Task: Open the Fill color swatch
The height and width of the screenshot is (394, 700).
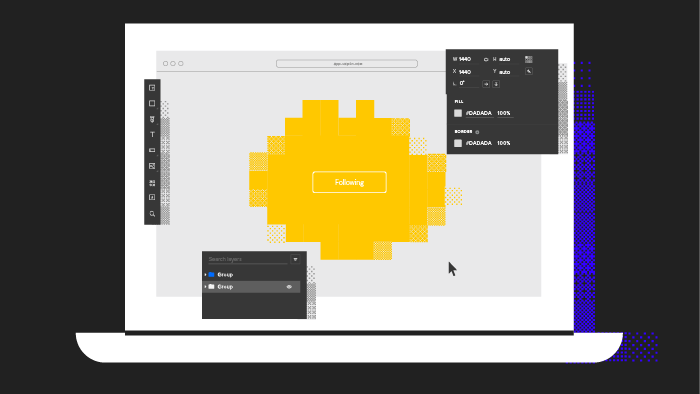Action: click(458, 113)
